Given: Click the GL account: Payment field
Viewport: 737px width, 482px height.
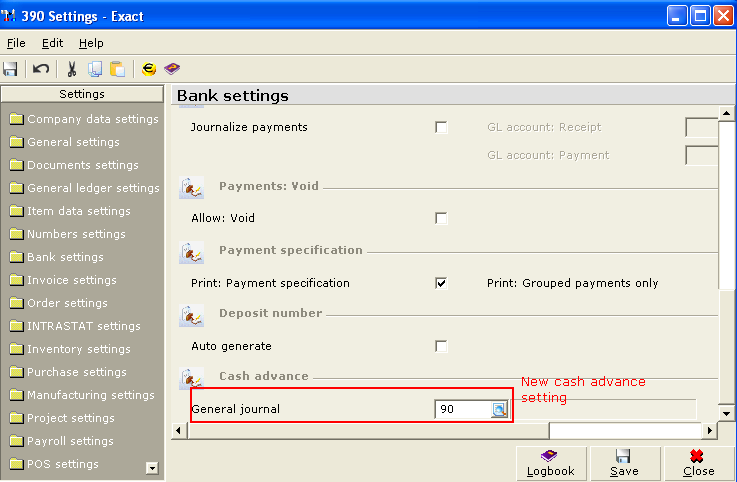Looking at the screenshot, I should [x=701, y=156].
